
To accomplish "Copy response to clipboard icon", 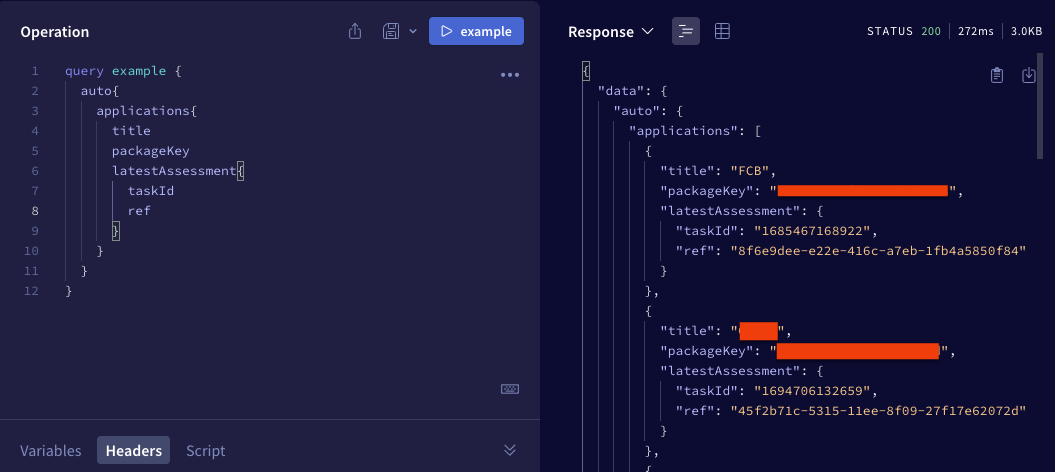I will click(x=996, y=75).
